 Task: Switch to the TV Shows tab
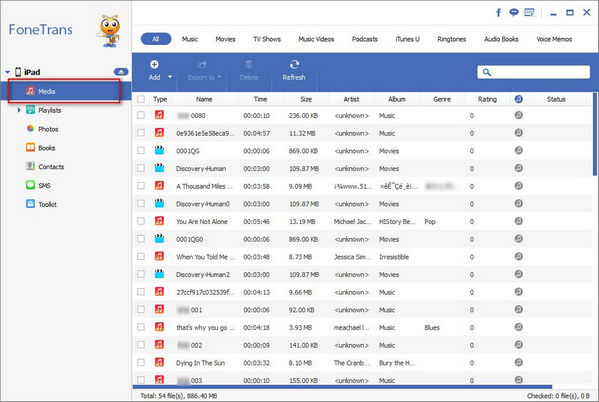click(267, 39)
